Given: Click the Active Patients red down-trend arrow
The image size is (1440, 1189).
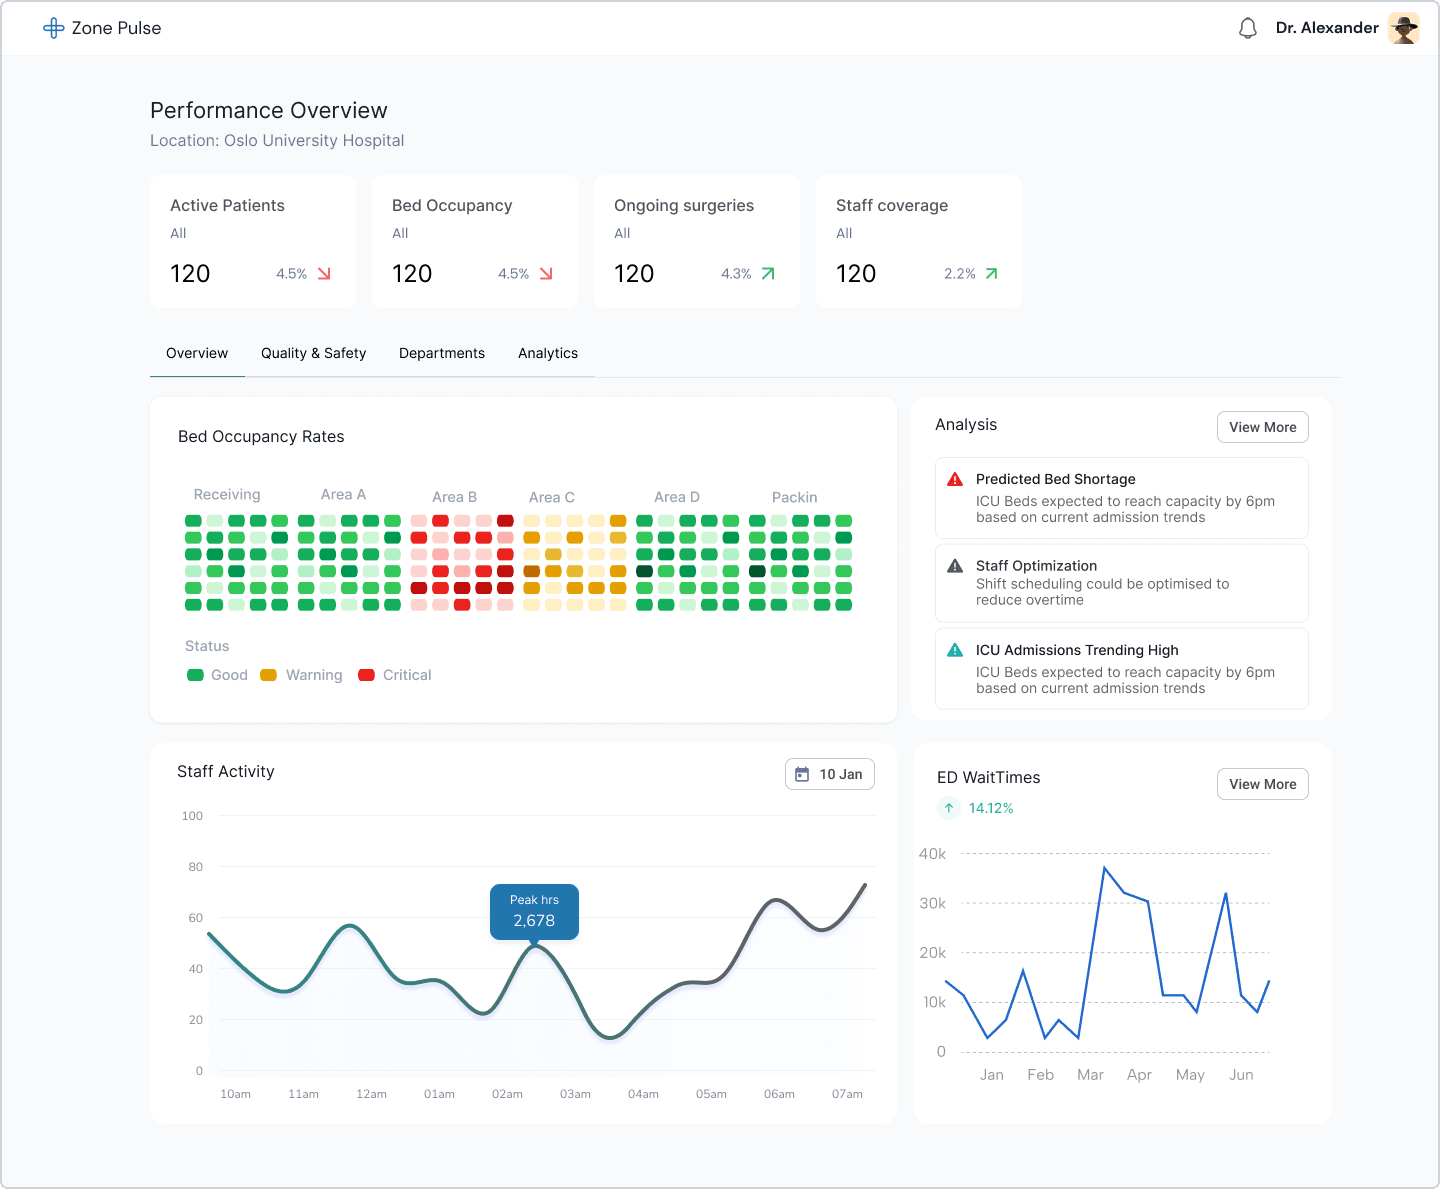Looking at the screenshot, I should click(x=324, y=274).
